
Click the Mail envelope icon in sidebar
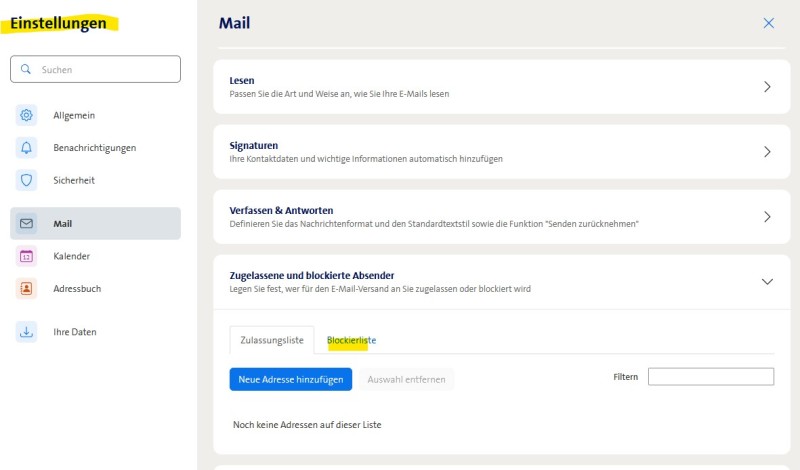coord(27,224)
